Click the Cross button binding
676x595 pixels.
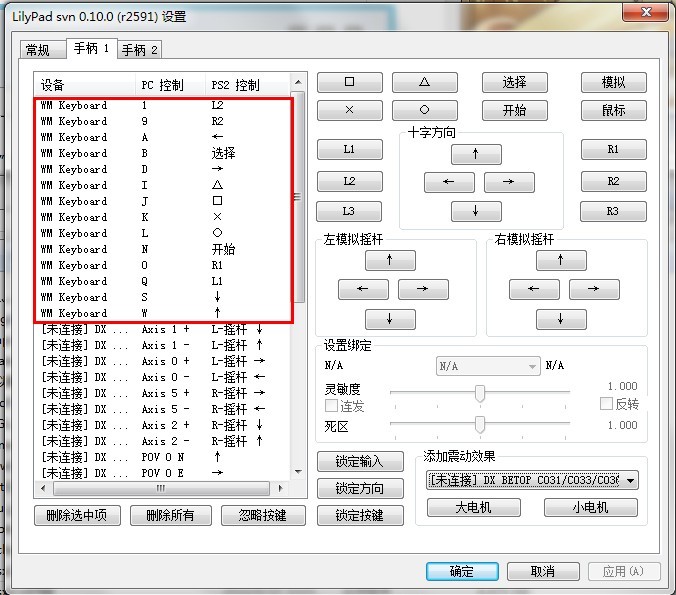350,110
